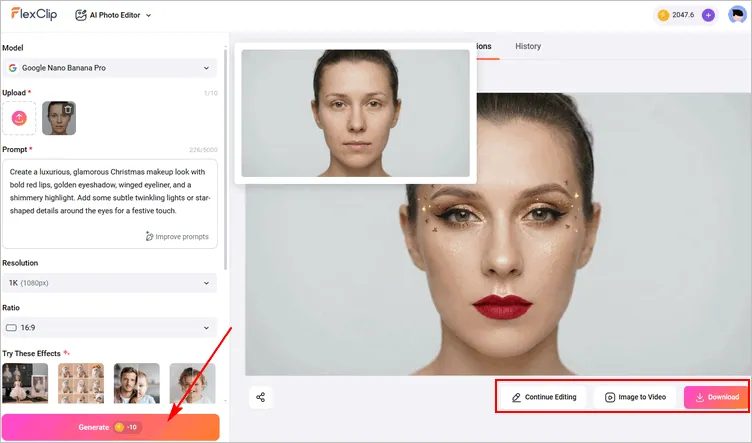Screen dimensions: 752x443
Task: Click the original no-makeup preview image
Action: [x=355, y=113]
